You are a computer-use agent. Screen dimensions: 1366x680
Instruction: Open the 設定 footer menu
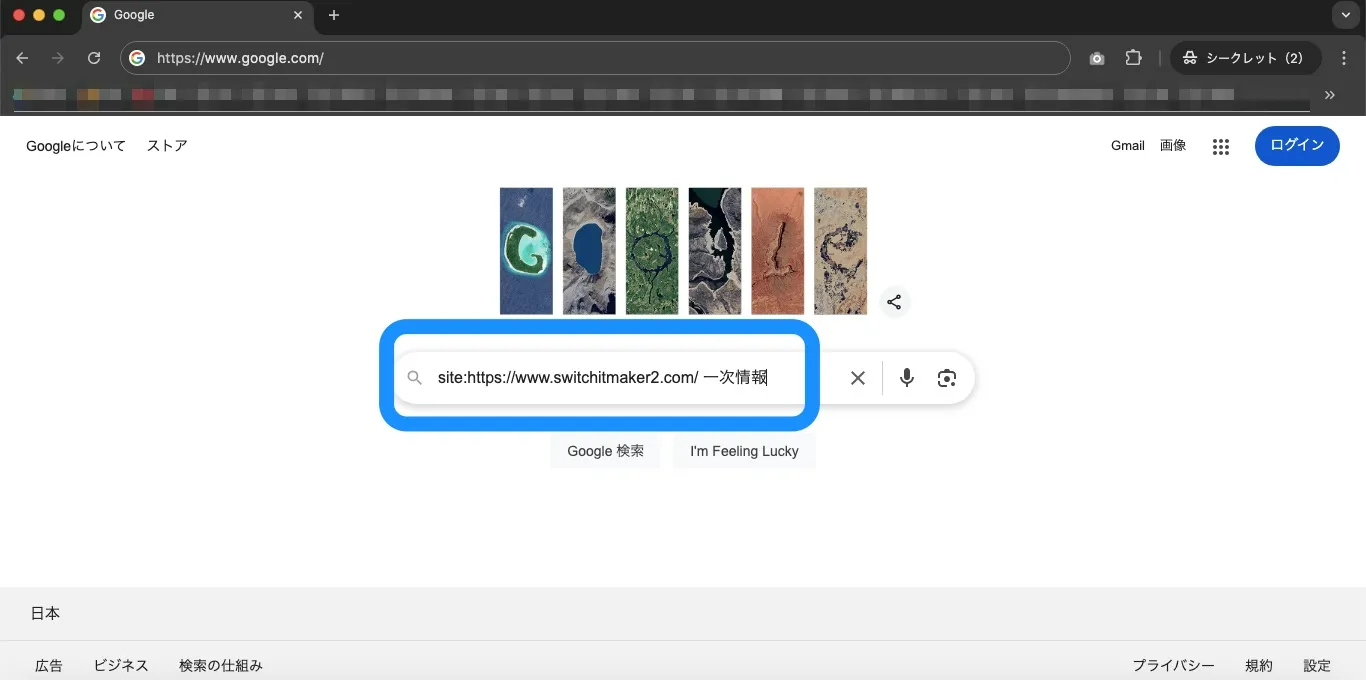1317,666
